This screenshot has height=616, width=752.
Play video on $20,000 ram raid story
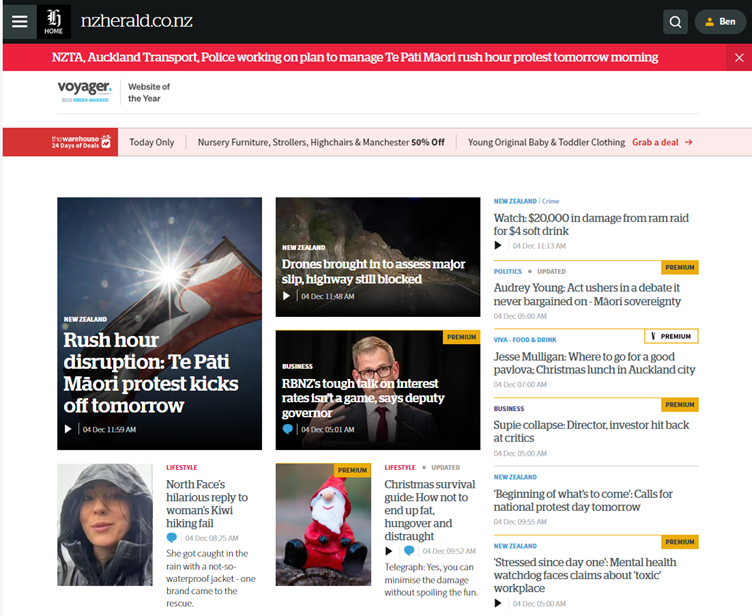click(498, 246)
